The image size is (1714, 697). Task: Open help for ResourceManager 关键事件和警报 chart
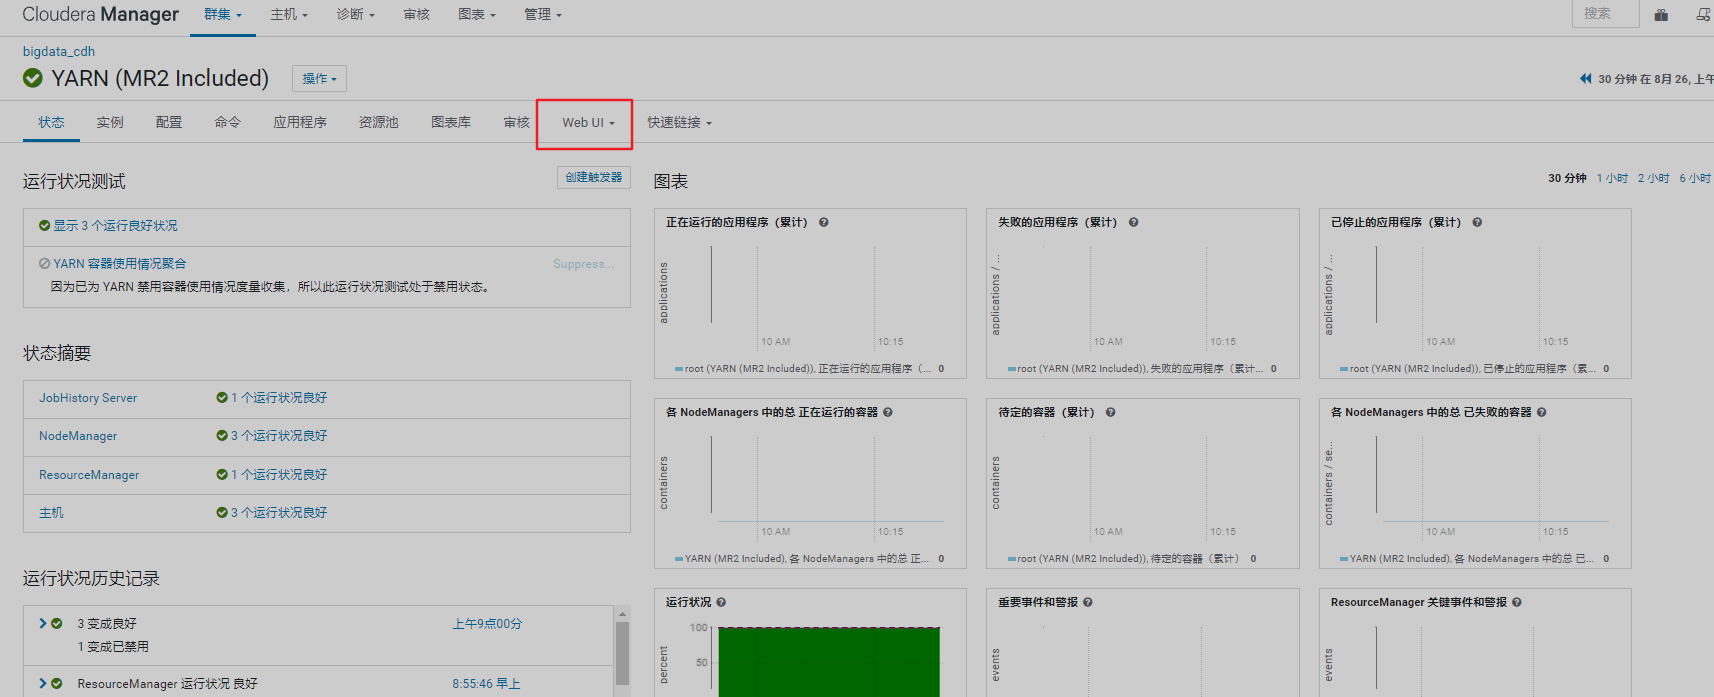[1517, 602]
